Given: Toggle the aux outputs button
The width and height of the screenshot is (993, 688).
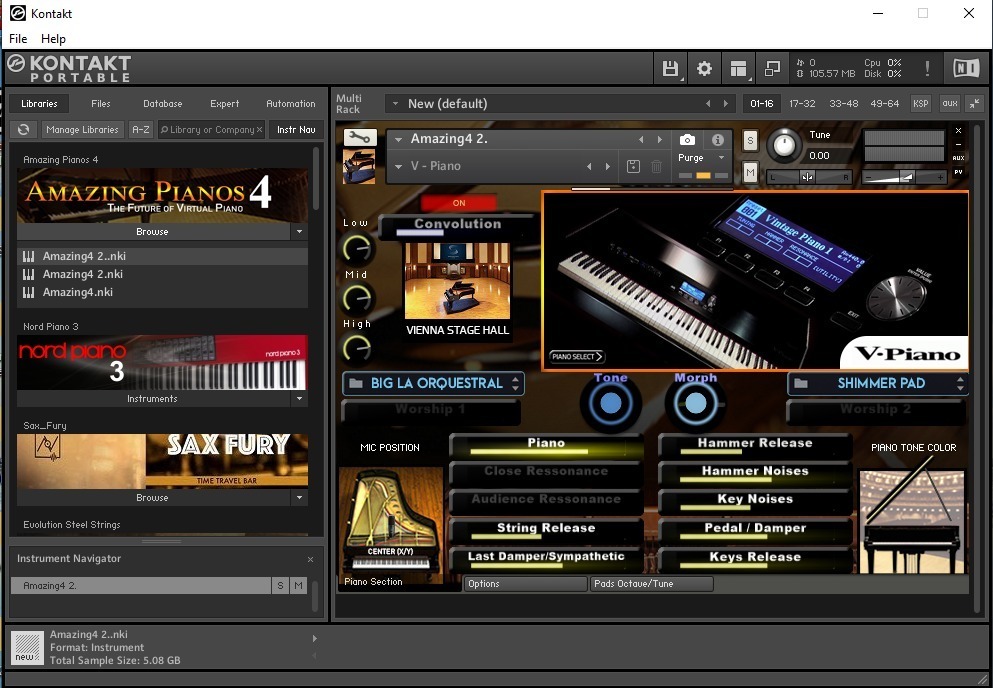Looking at the screenshot, I should (950, 103).
